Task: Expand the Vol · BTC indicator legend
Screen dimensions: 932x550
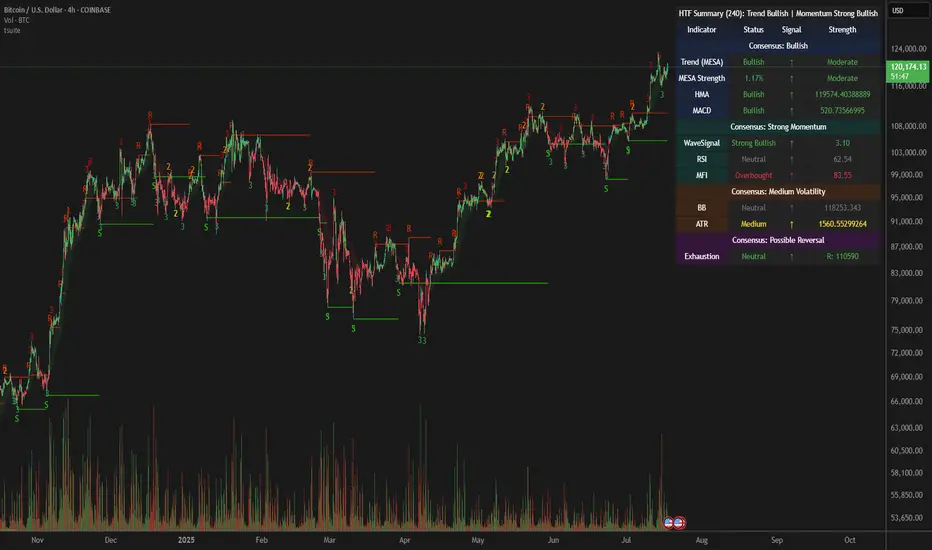Action: tap(17, 20)
